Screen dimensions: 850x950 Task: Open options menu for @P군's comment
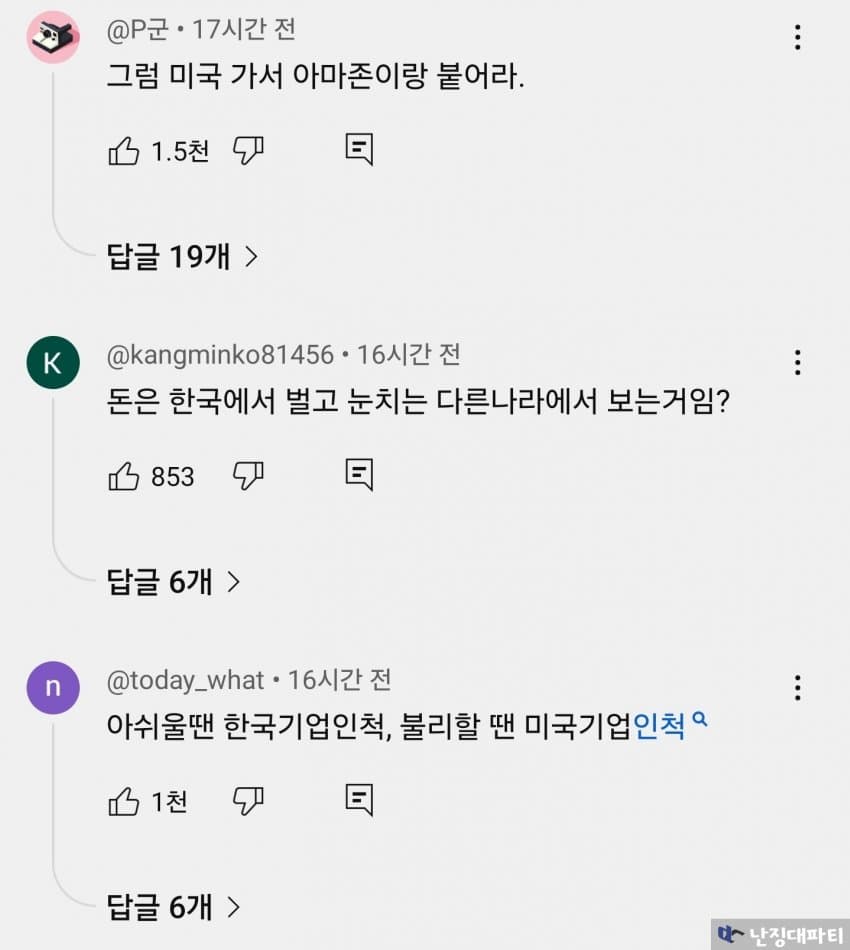(797, 38)
